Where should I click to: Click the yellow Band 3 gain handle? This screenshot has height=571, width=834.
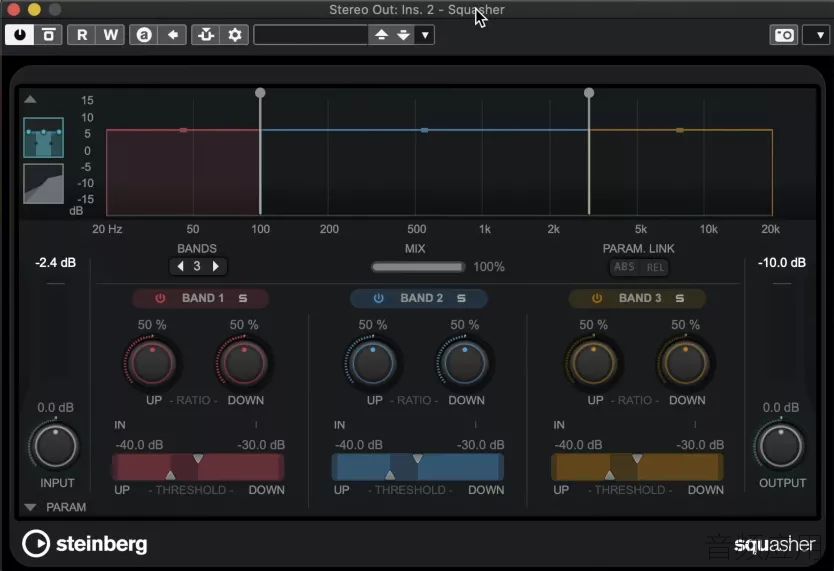pos(680,130)
